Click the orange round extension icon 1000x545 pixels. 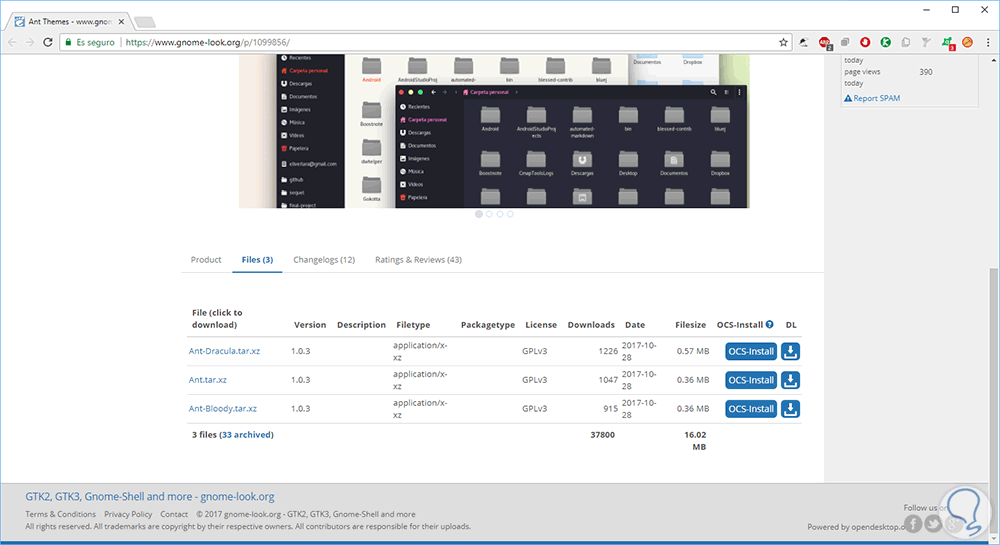point(967,42)
